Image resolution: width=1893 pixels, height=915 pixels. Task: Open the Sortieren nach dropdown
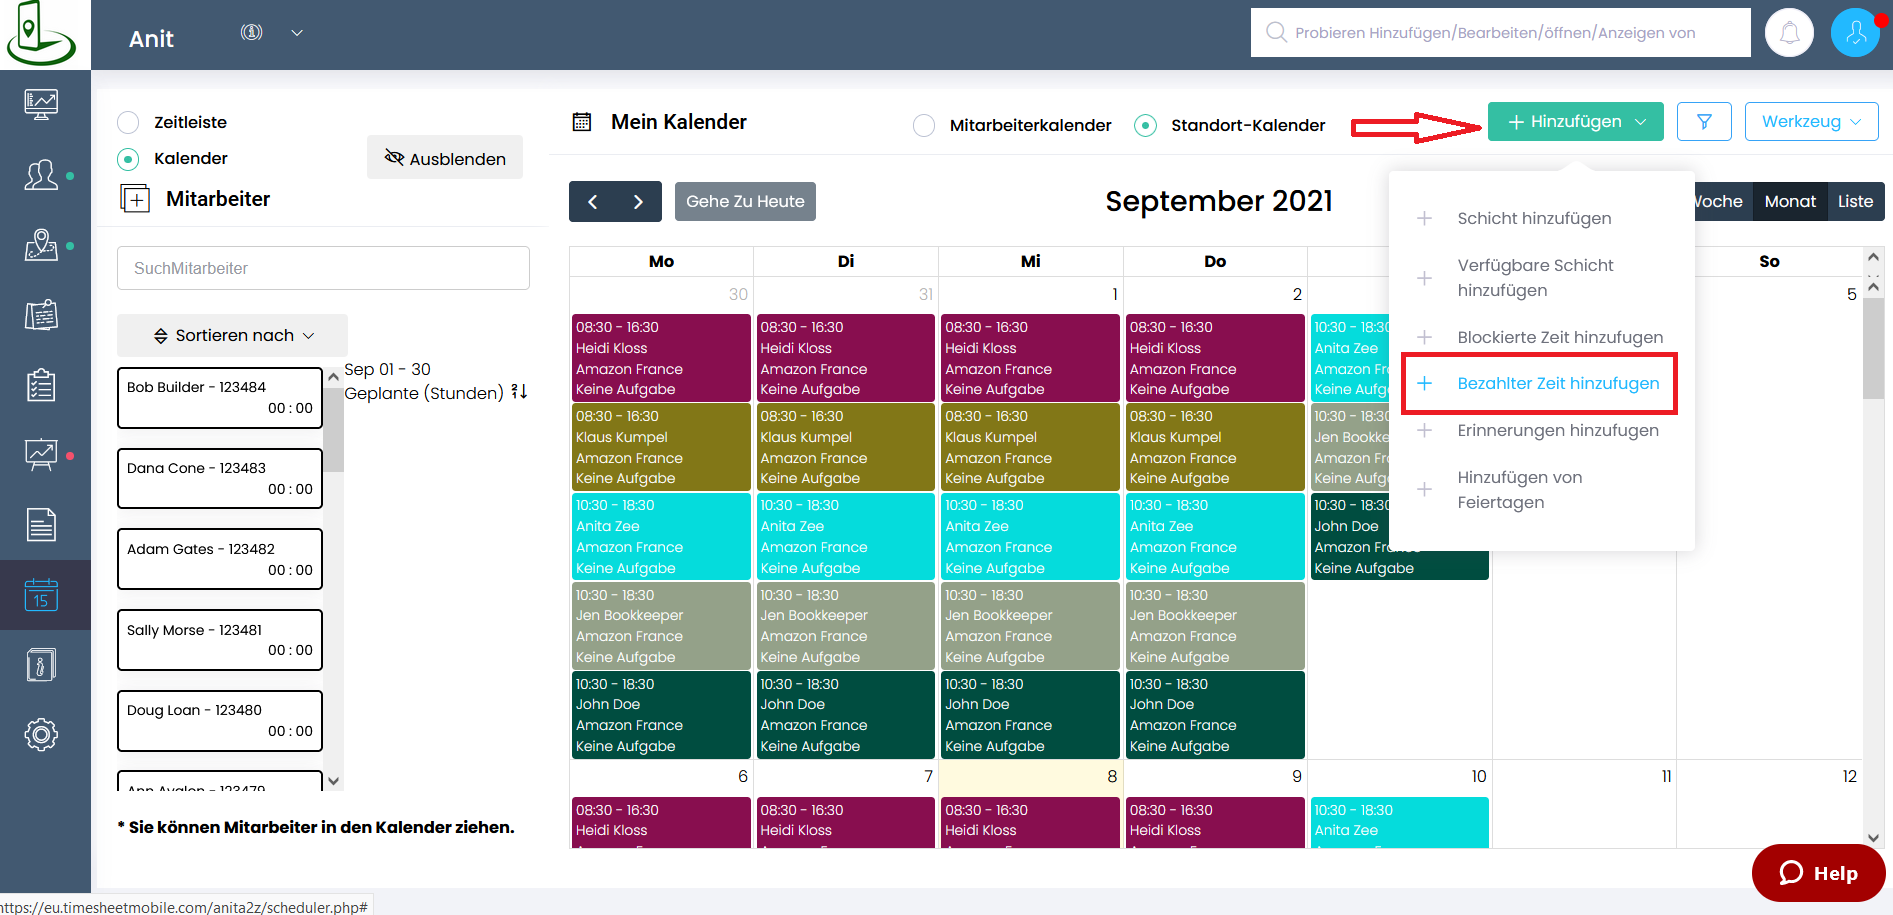[233, 336]
